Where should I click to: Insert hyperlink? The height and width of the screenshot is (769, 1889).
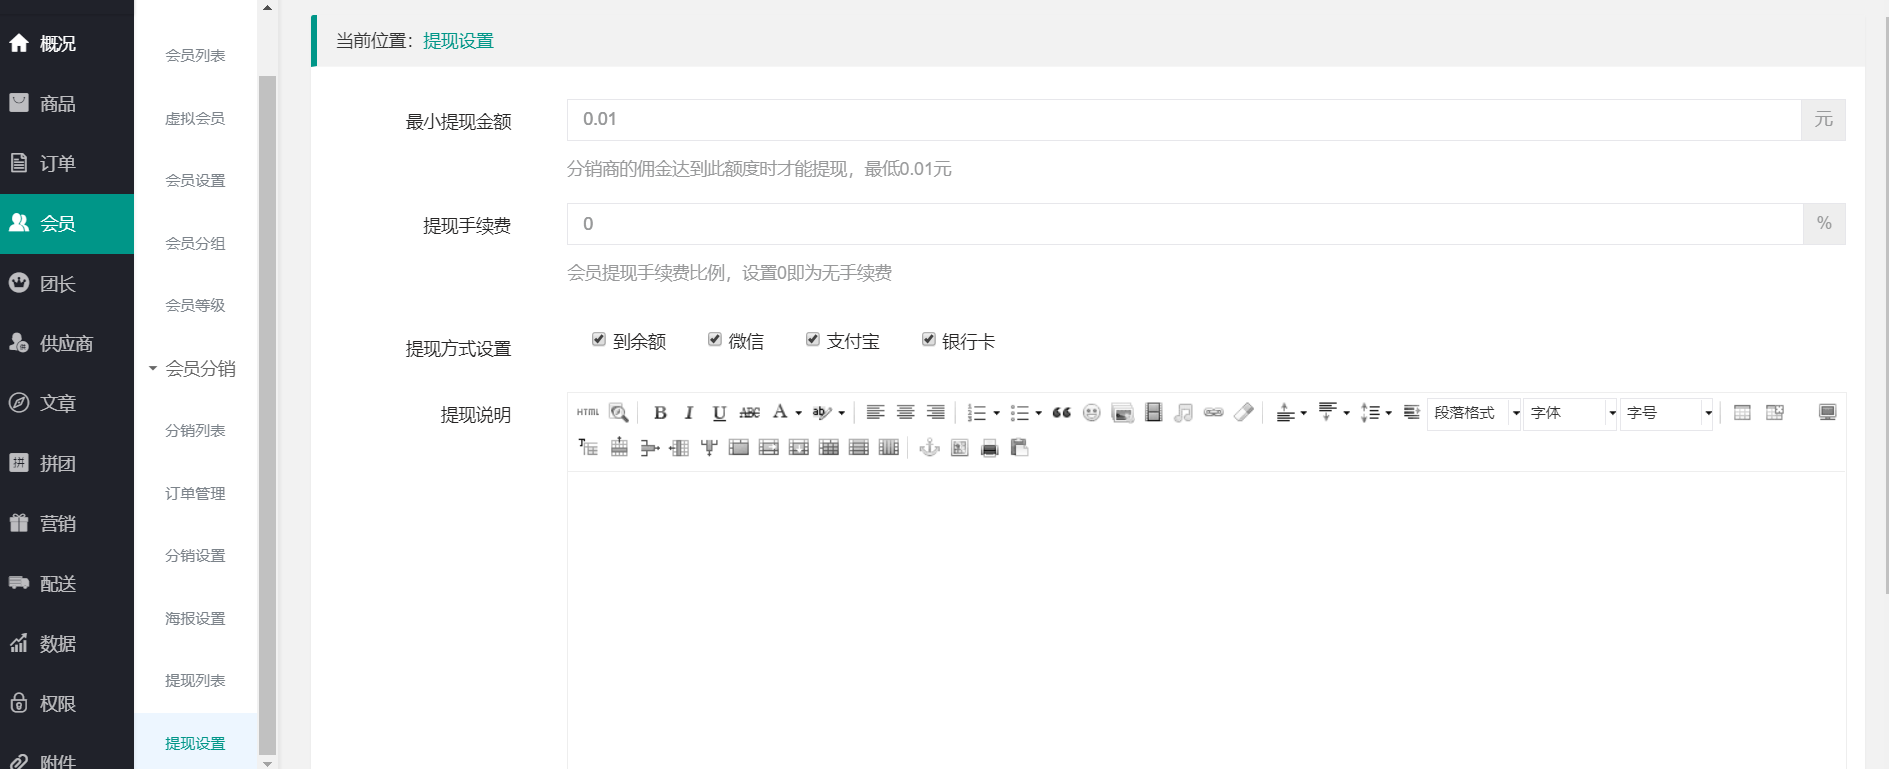(1213, 412)
